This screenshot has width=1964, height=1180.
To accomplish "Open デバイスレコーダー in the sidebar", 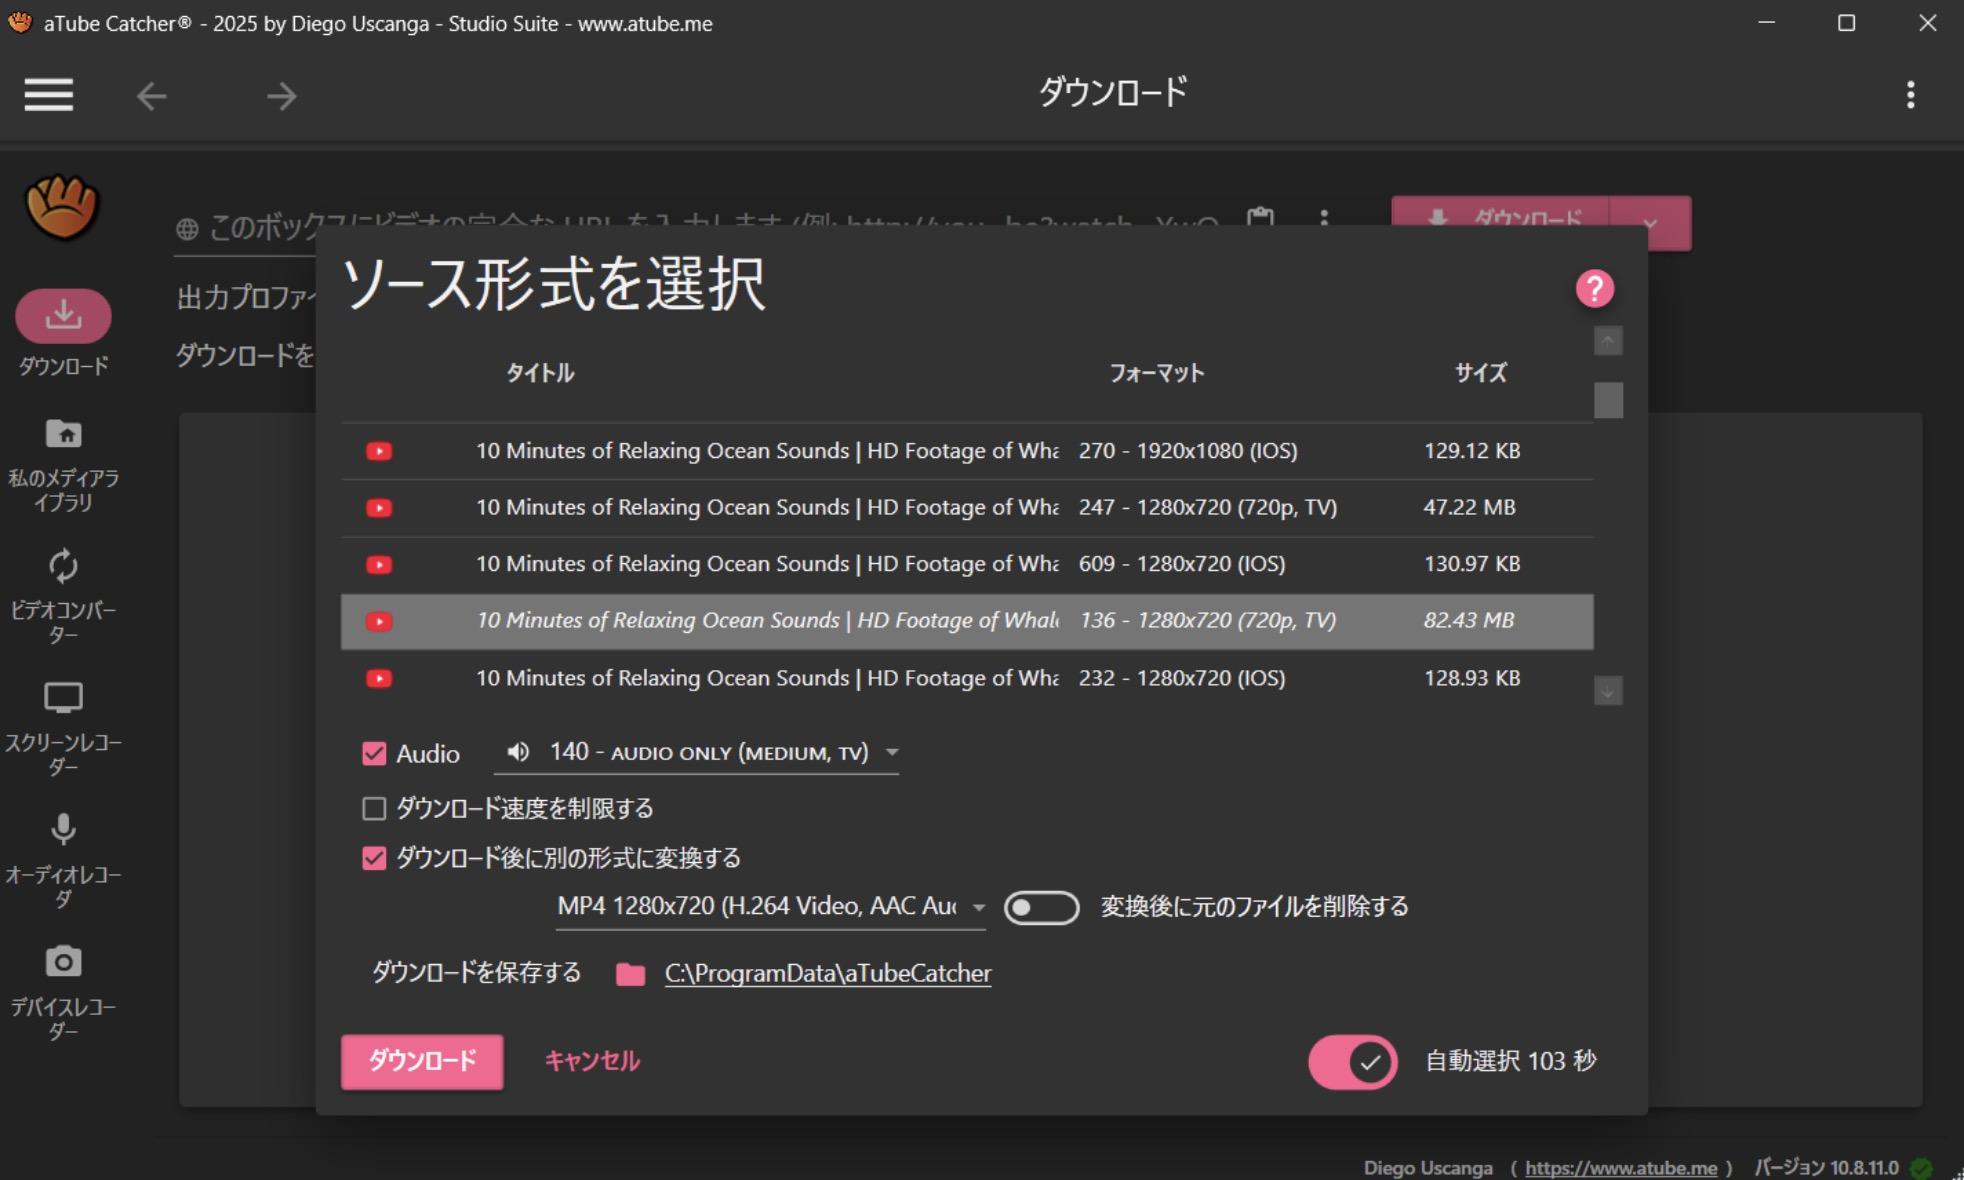I will coord(63,993).
